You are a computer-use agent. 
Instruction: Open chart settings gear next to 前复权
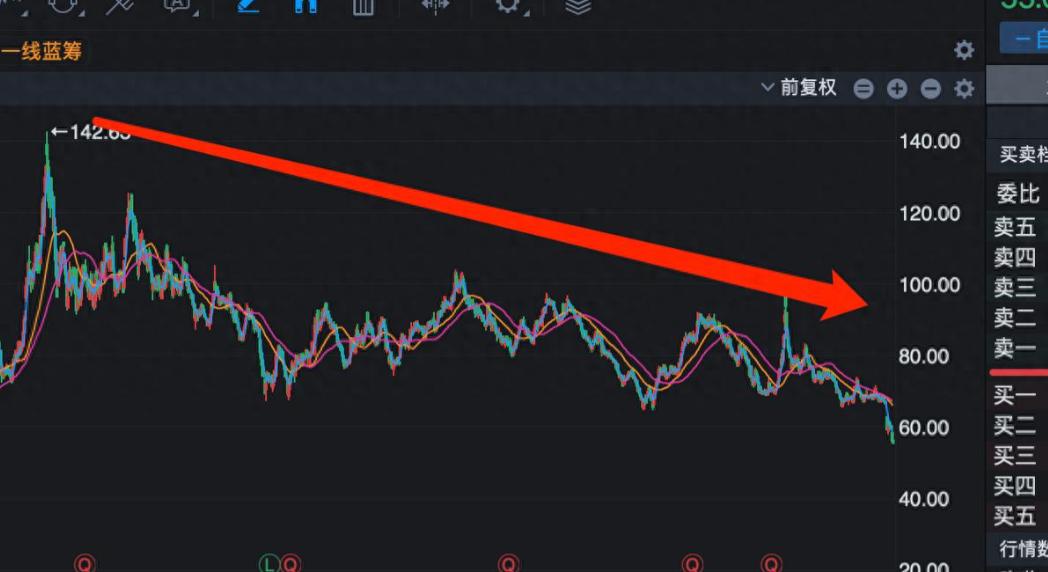963,89
